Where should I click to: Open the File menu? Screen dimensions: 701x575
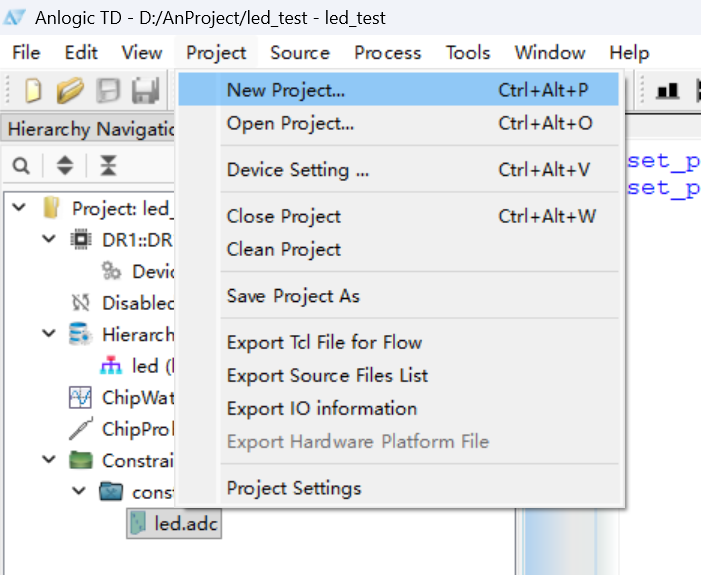pyautogui.click(x=26, y=53)
